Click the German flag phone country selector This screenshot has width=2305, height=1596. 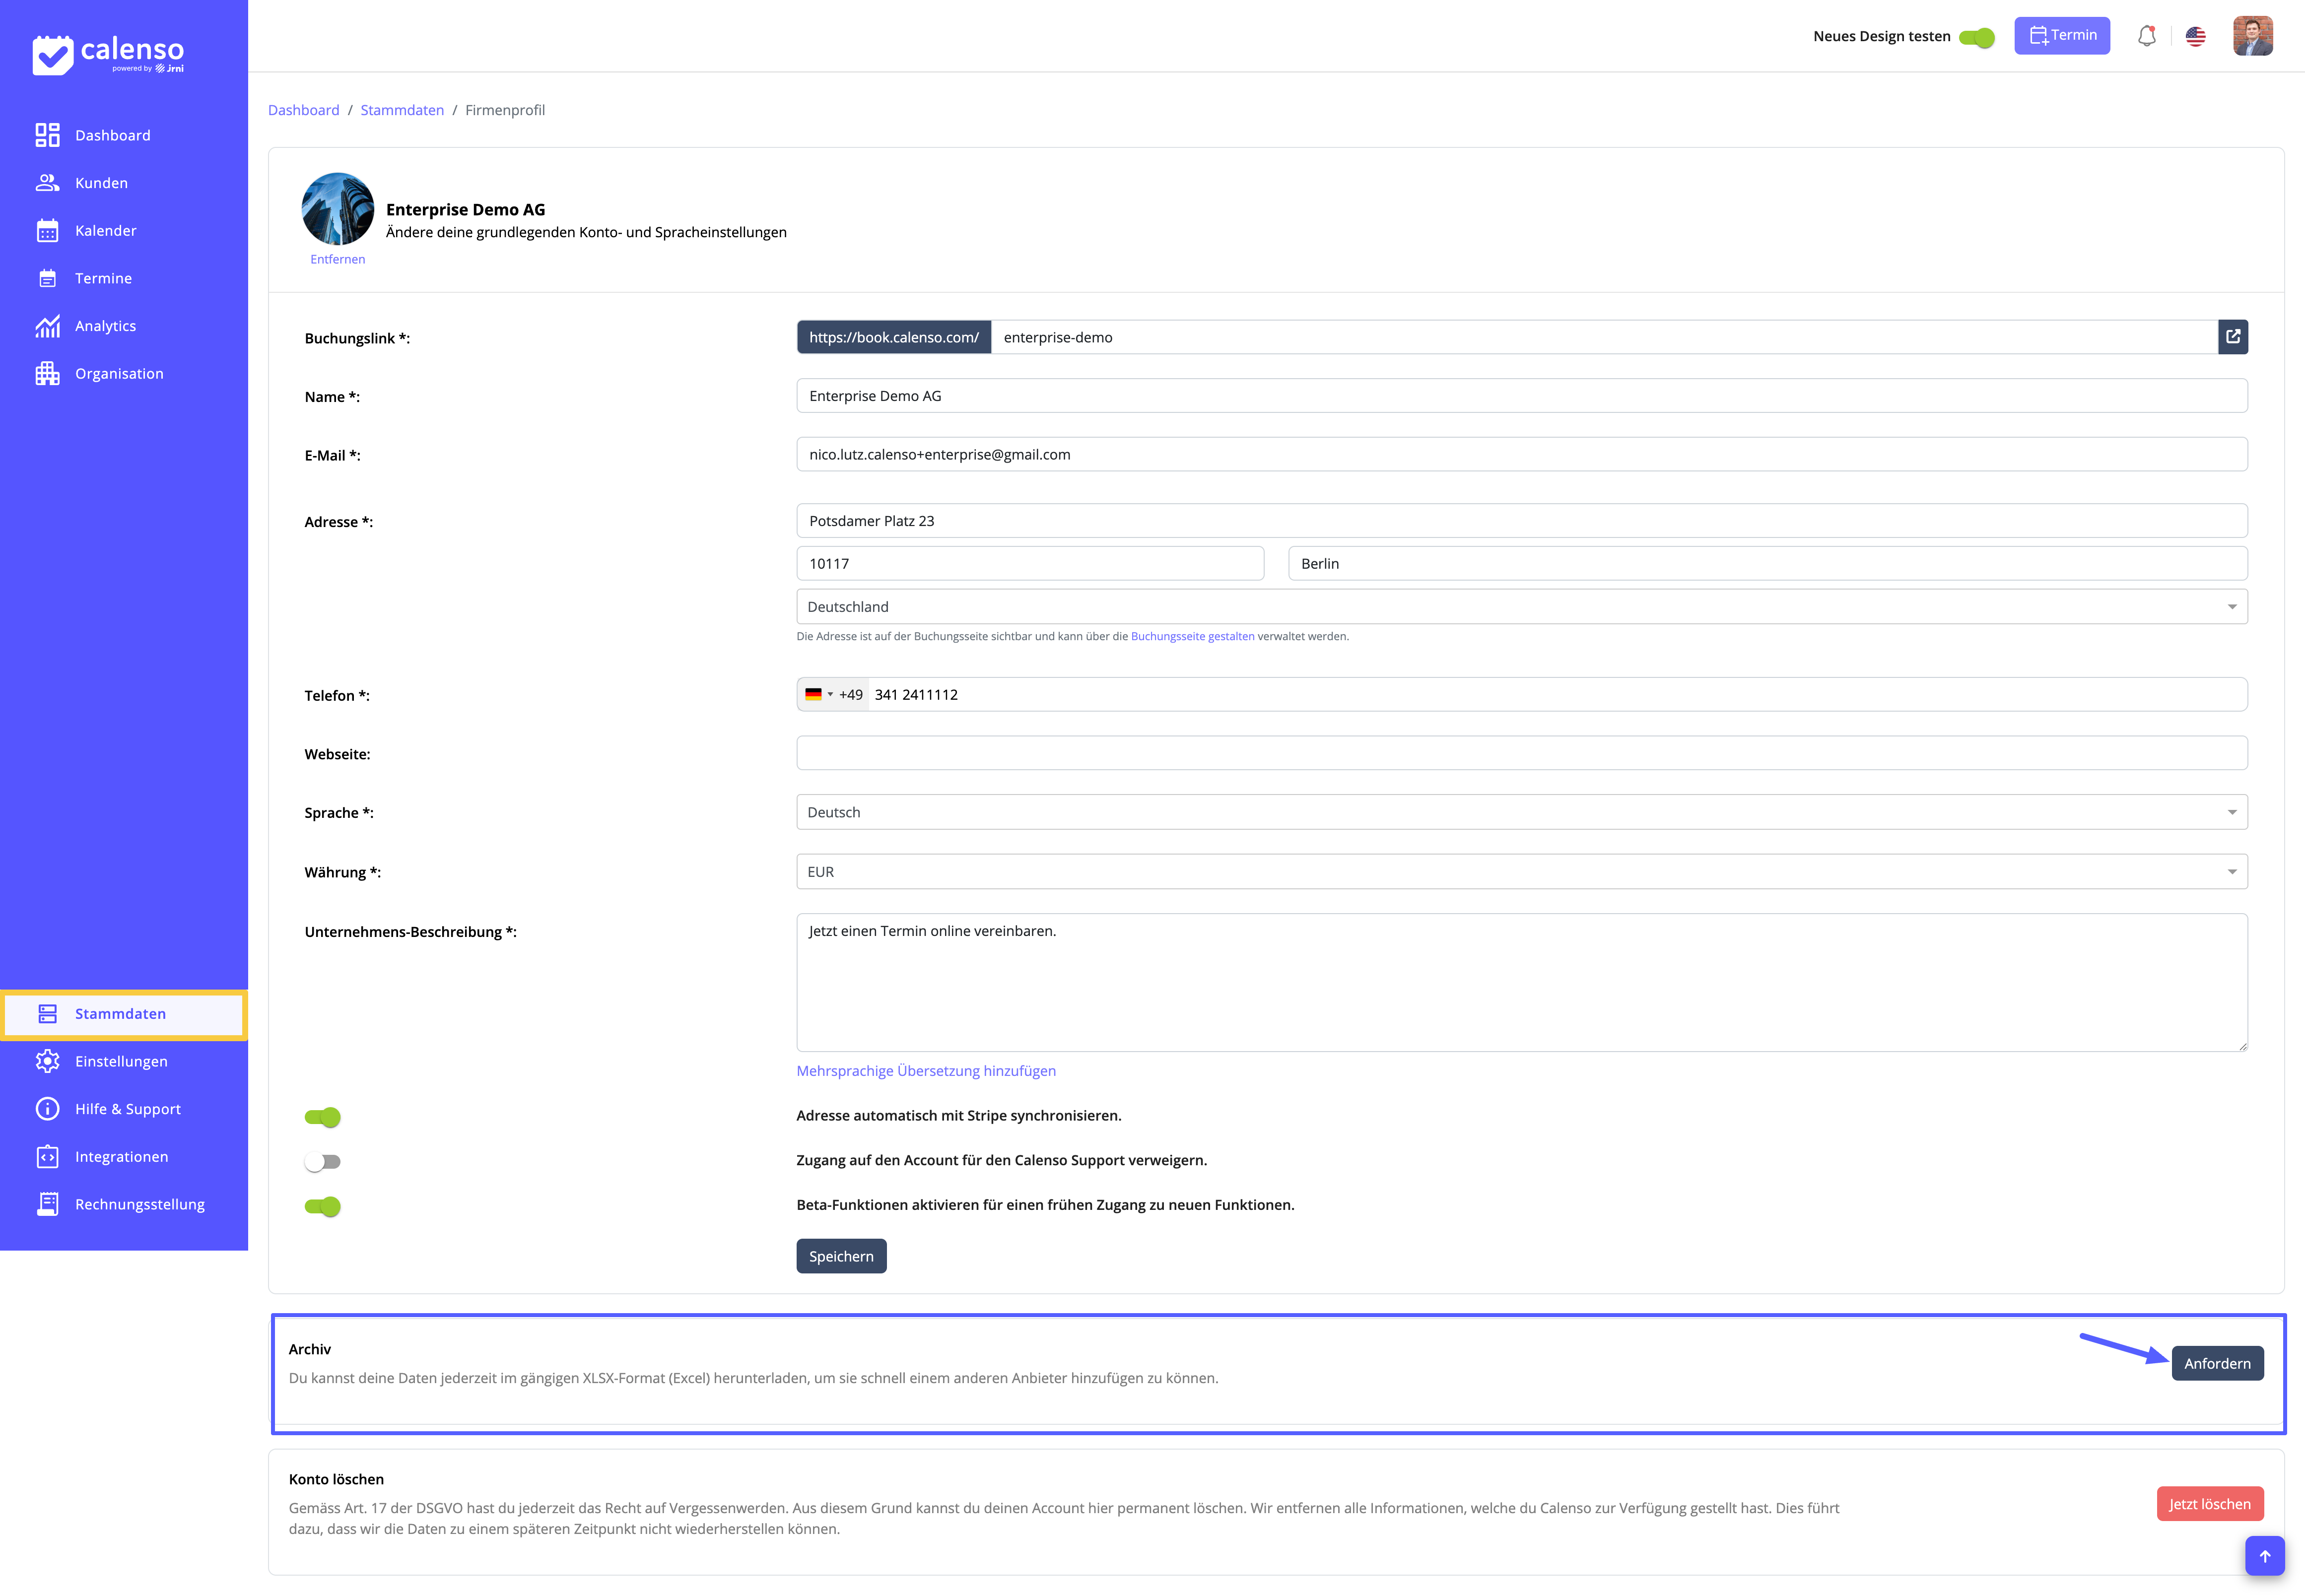pyautogui.click(x=819, y=695)
